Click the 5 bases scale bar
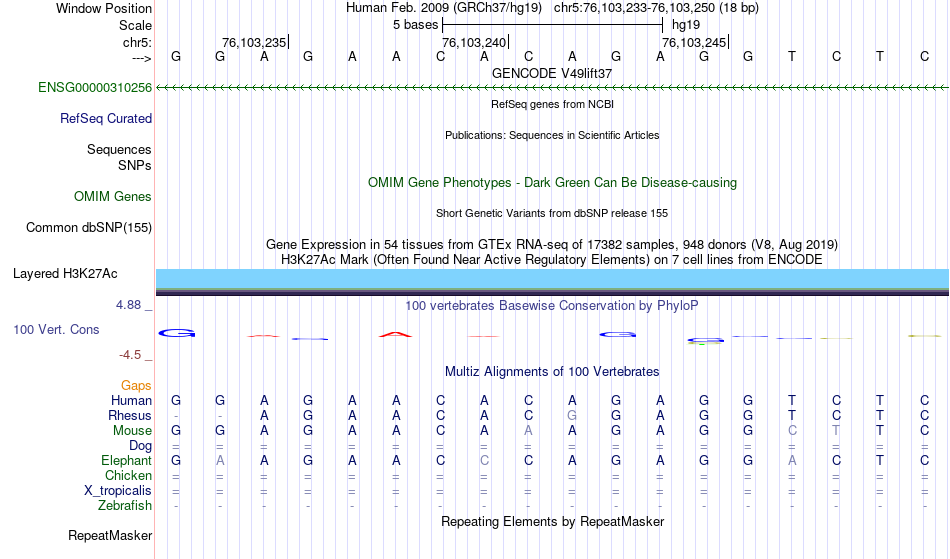This screenshot has width=950, height=559. 553,25
